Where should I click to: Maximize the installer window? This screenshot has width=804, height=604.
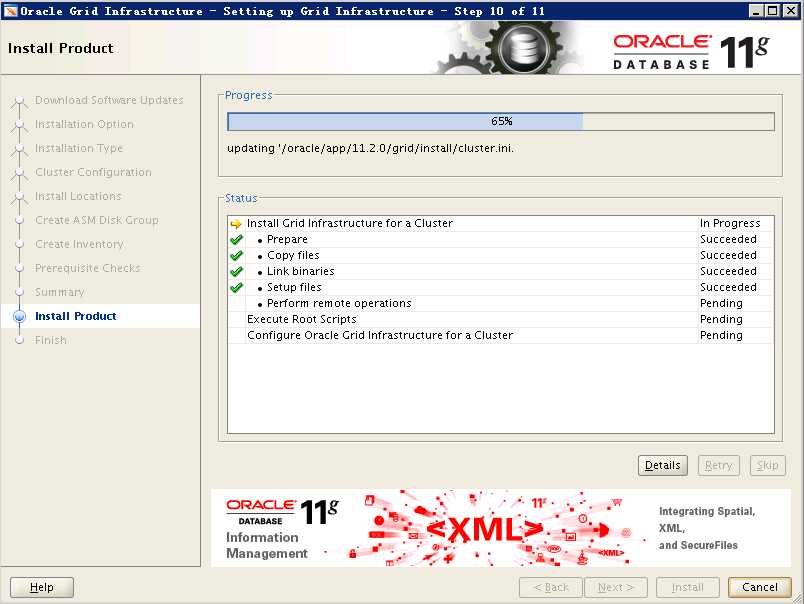[x=772, y=10]
